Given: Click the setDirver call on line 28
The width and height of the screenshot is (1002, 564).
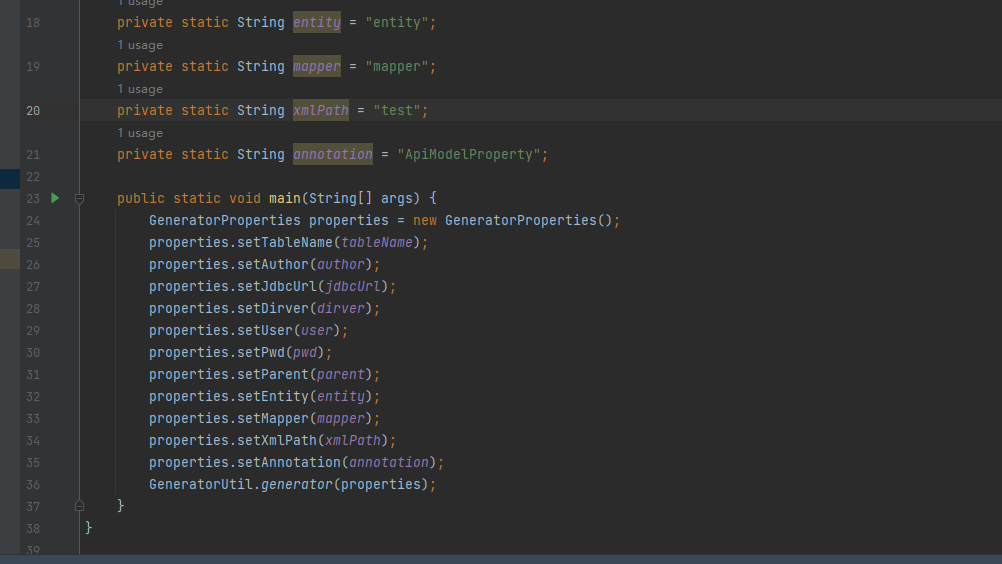Looking at the screenshot, I should pos(273,309).
